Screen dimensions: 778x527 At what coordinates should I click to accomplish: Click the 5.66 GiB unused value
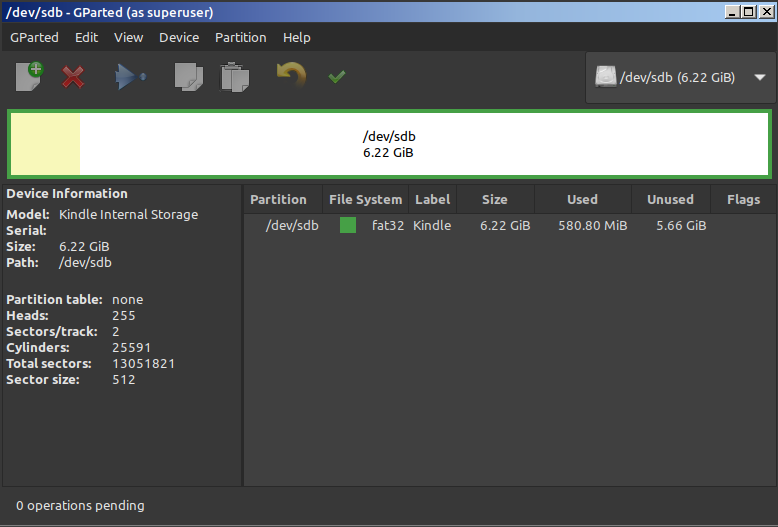coord(681,225)
